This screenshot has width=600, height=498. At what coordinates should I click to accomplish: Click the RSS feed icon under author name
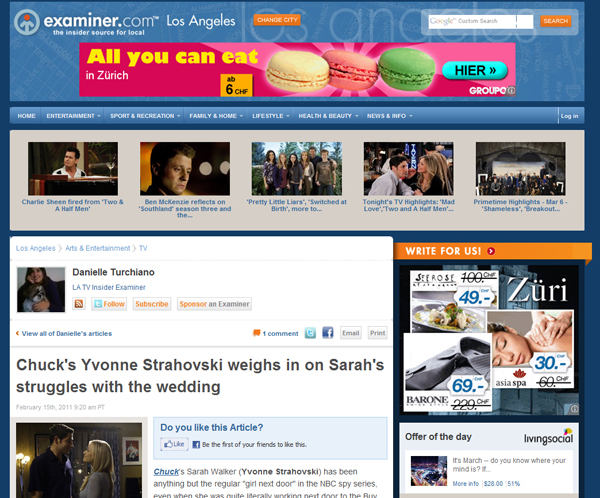tap(79, 304)
